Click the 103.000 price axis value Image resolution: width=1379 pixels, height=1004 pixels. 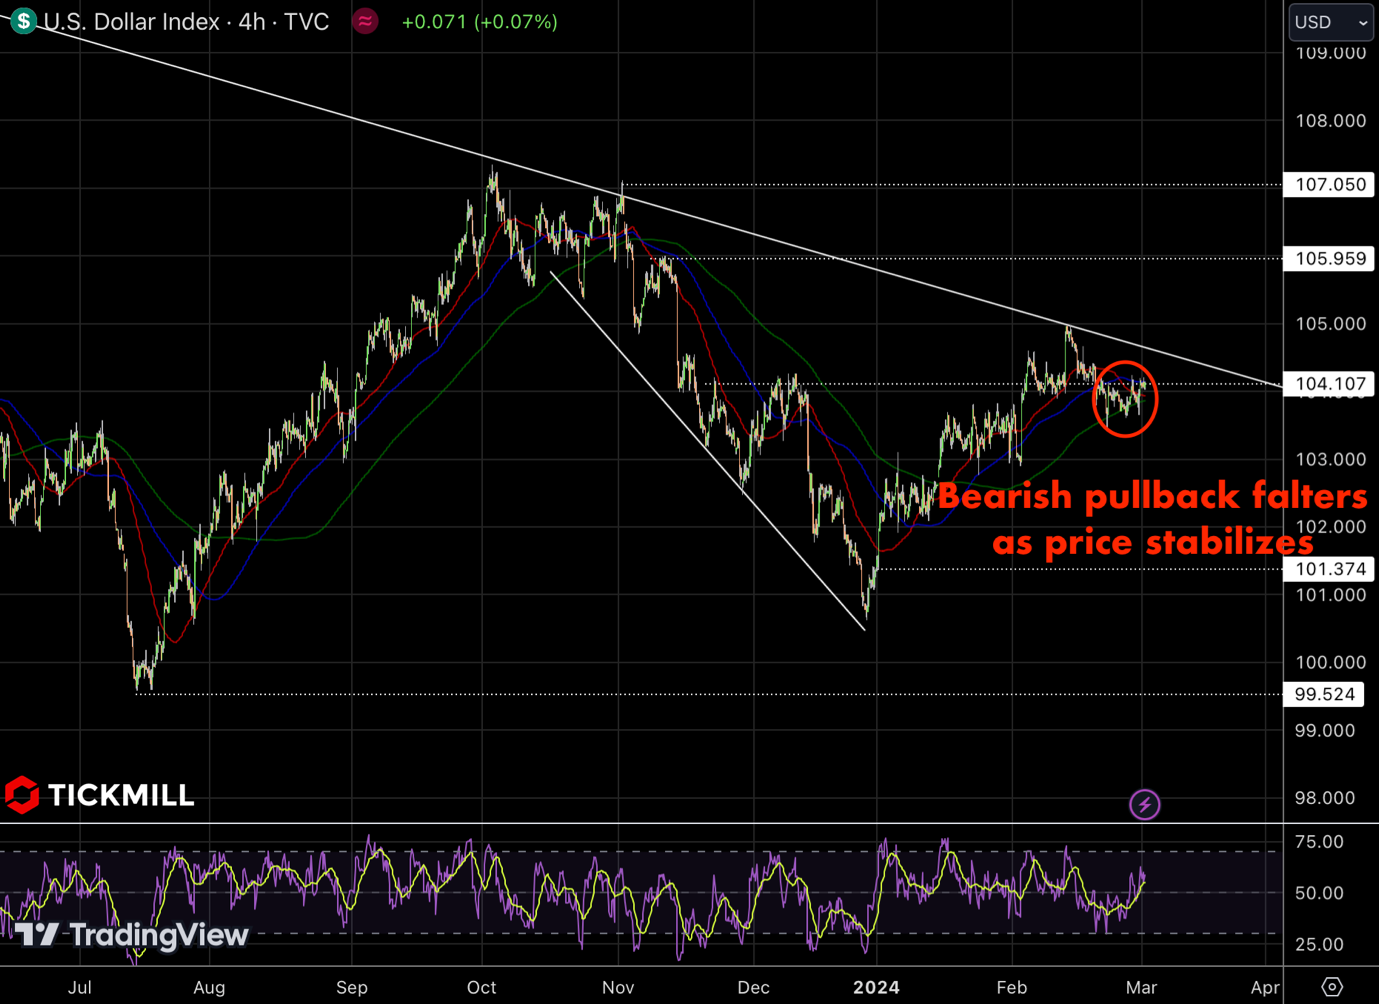pos(1330,460)
